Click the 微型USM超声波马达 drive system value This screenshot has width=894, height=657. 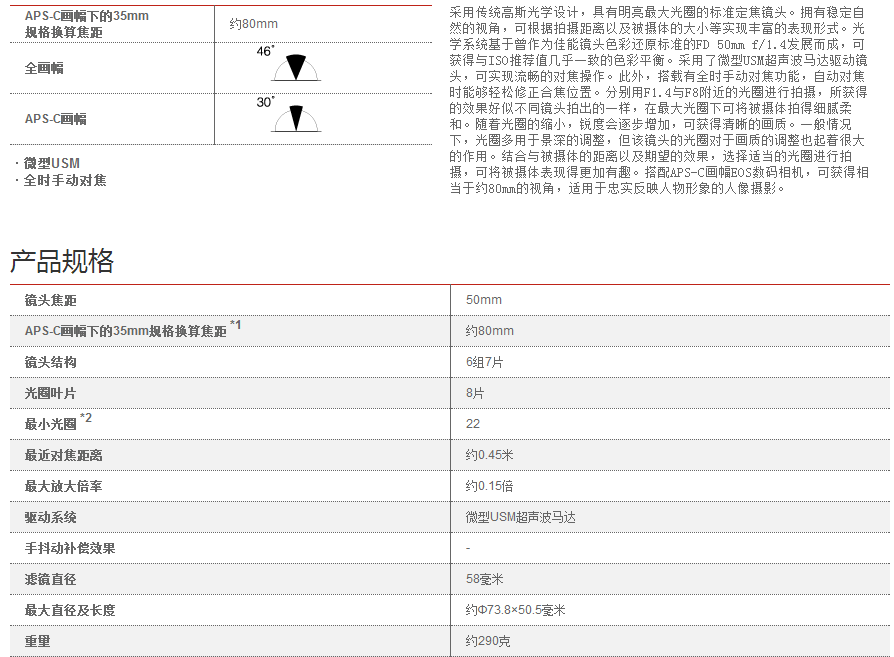pyautogui.click(x=521, y=517)
